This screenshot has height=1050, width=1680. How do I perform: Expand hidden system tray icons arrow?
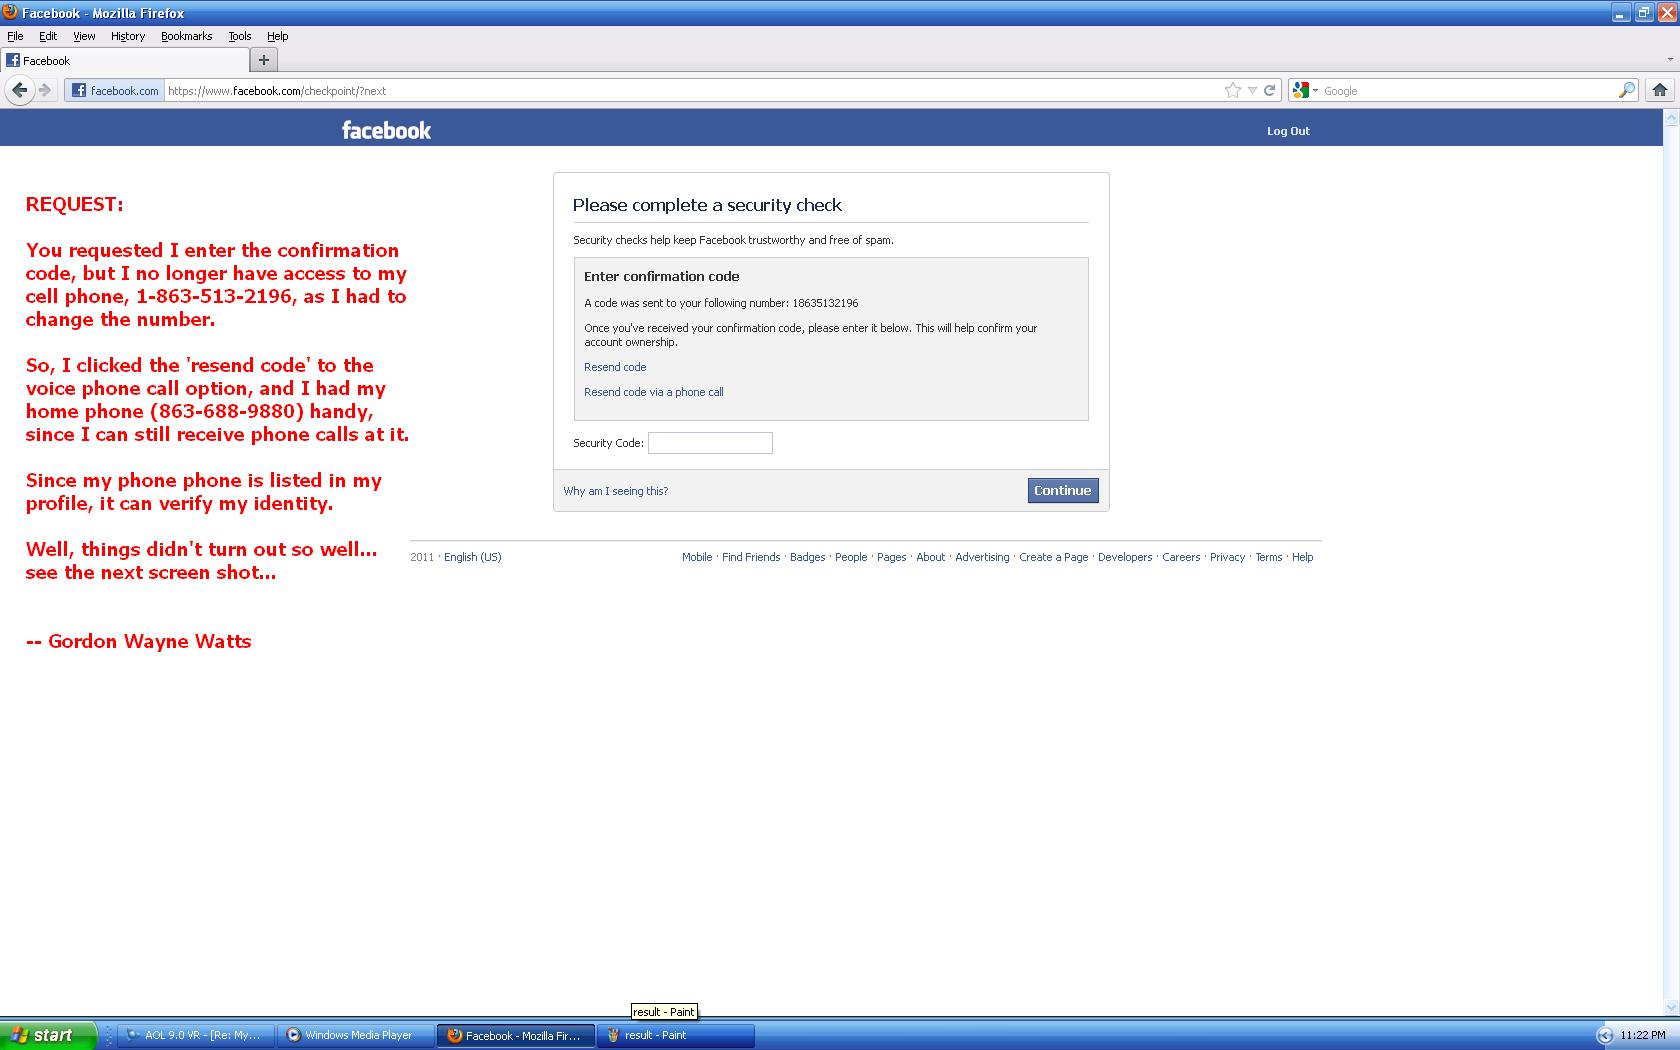1605,1035
